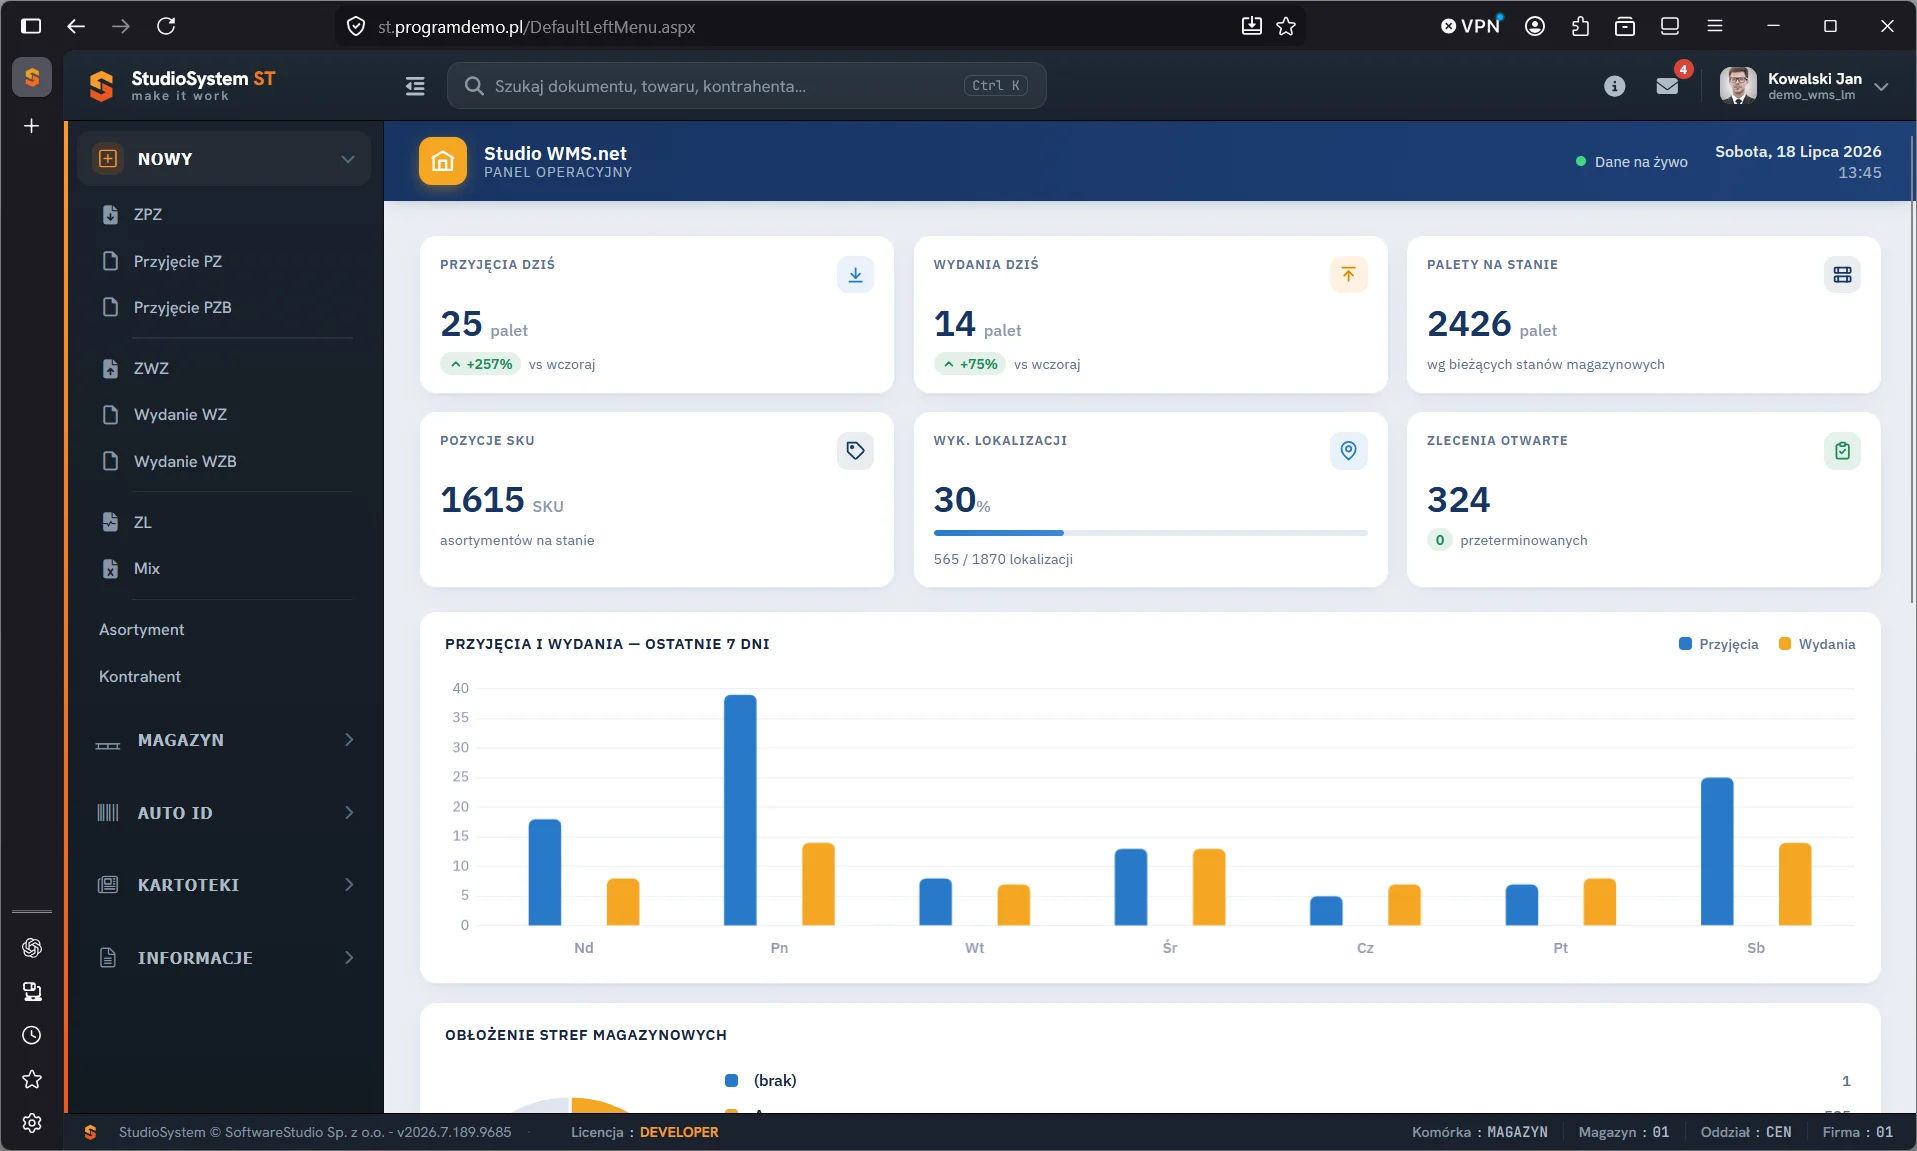The height and width of the screenshot is (1151, 1917).
Task: Click the Wydania dziś upload icon
Action: pyautogui.click(x=1348, y=275)
